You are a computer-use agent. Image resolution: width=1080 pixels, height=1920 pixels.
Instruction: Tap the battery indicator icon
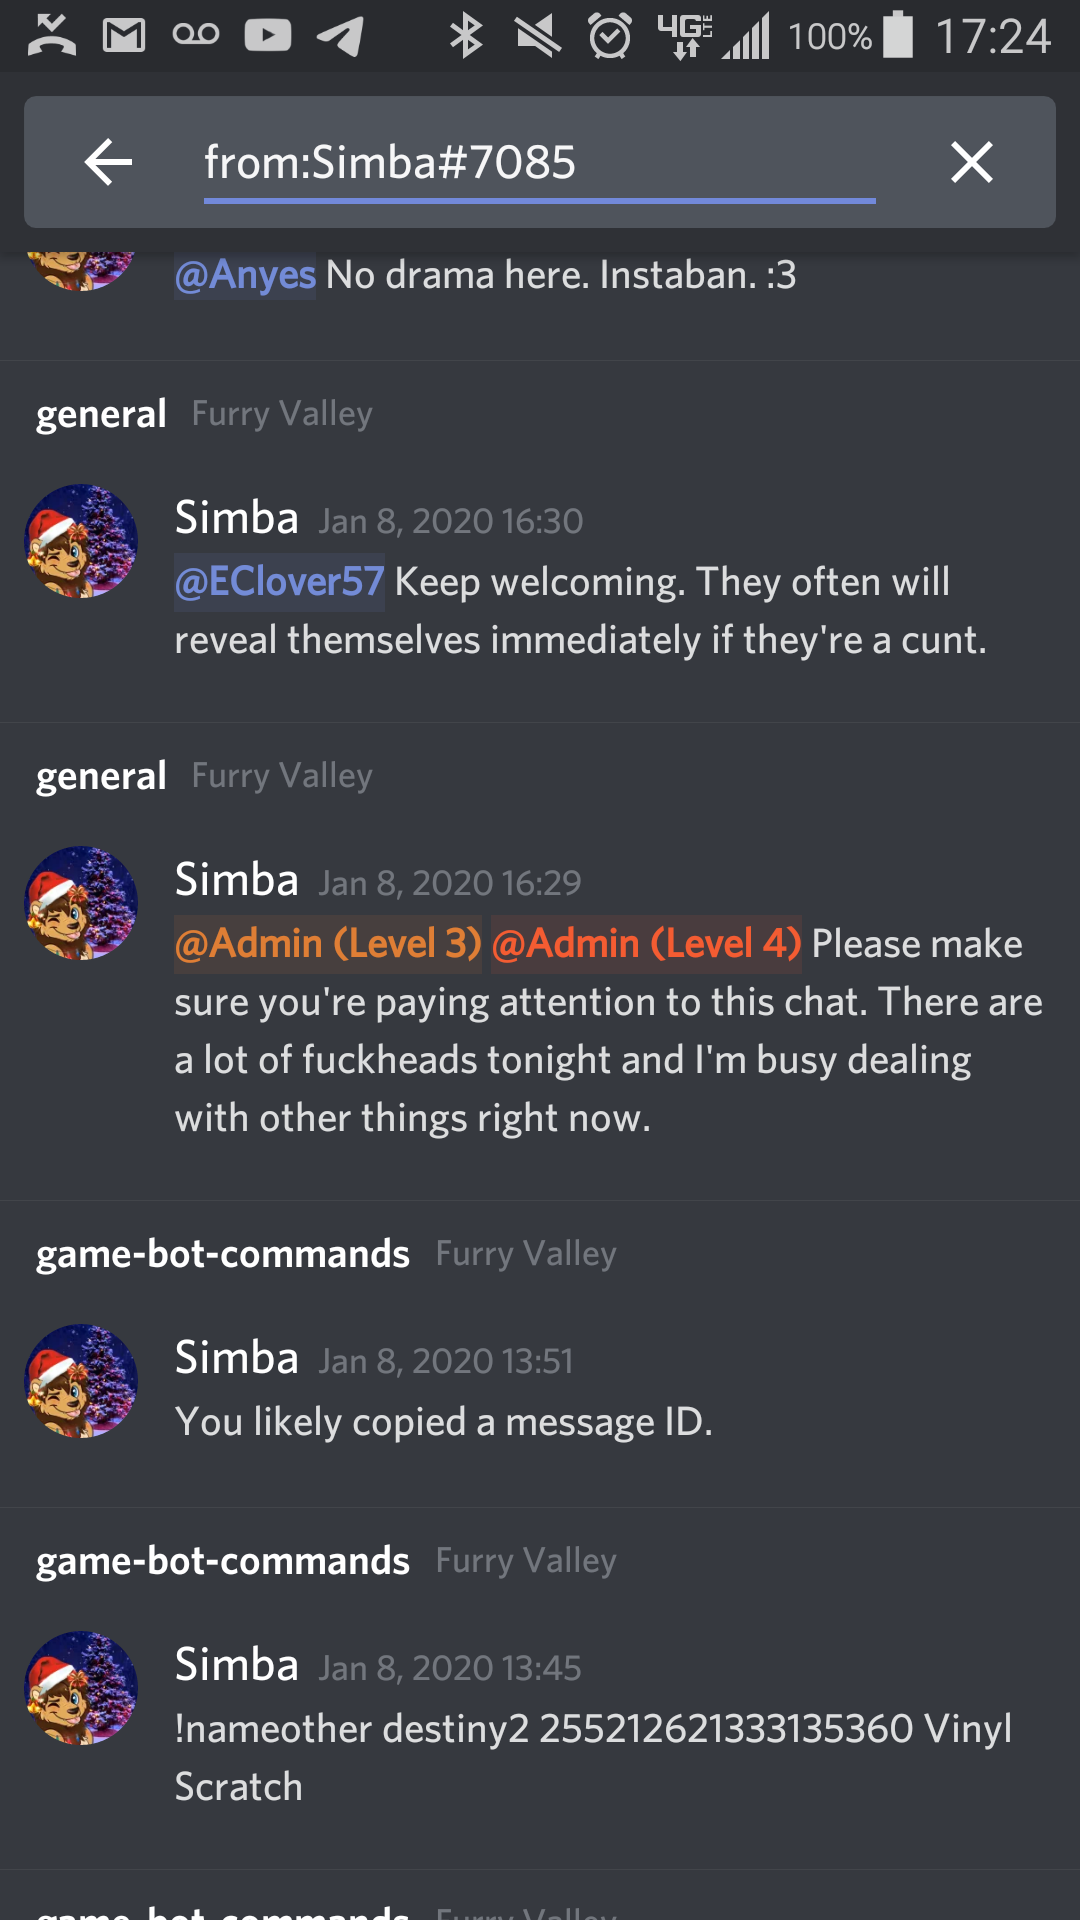[898, 35]
